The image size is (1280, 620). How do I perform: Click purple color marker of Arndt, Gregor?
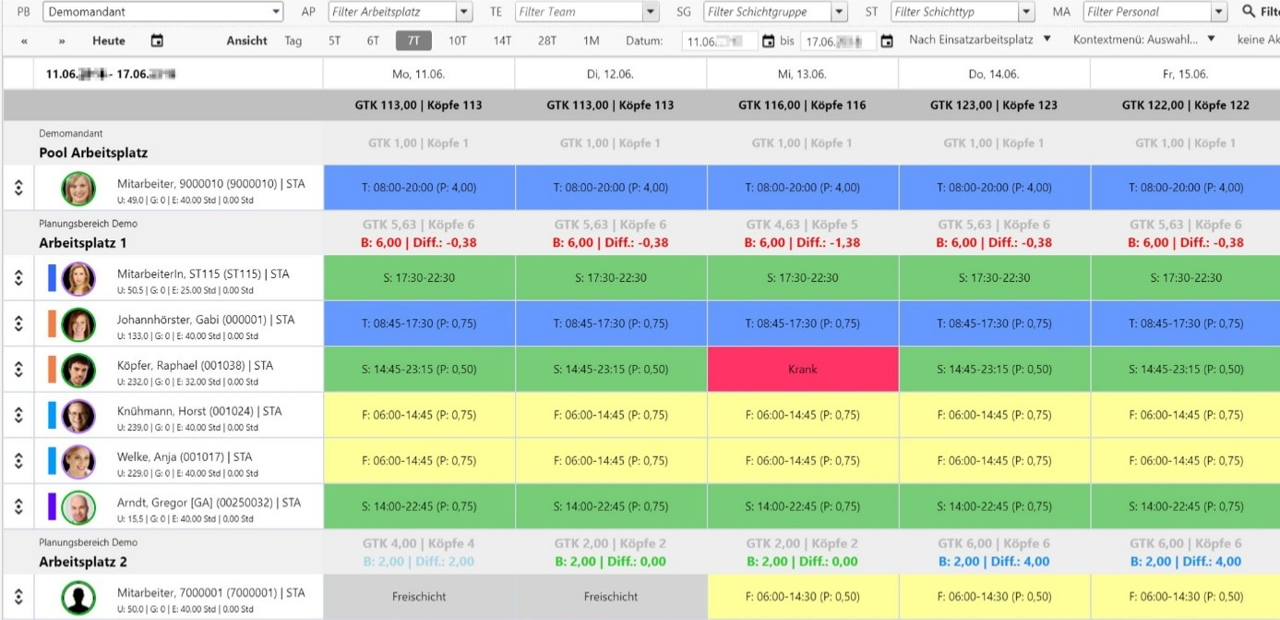click(x=52, y=507)
